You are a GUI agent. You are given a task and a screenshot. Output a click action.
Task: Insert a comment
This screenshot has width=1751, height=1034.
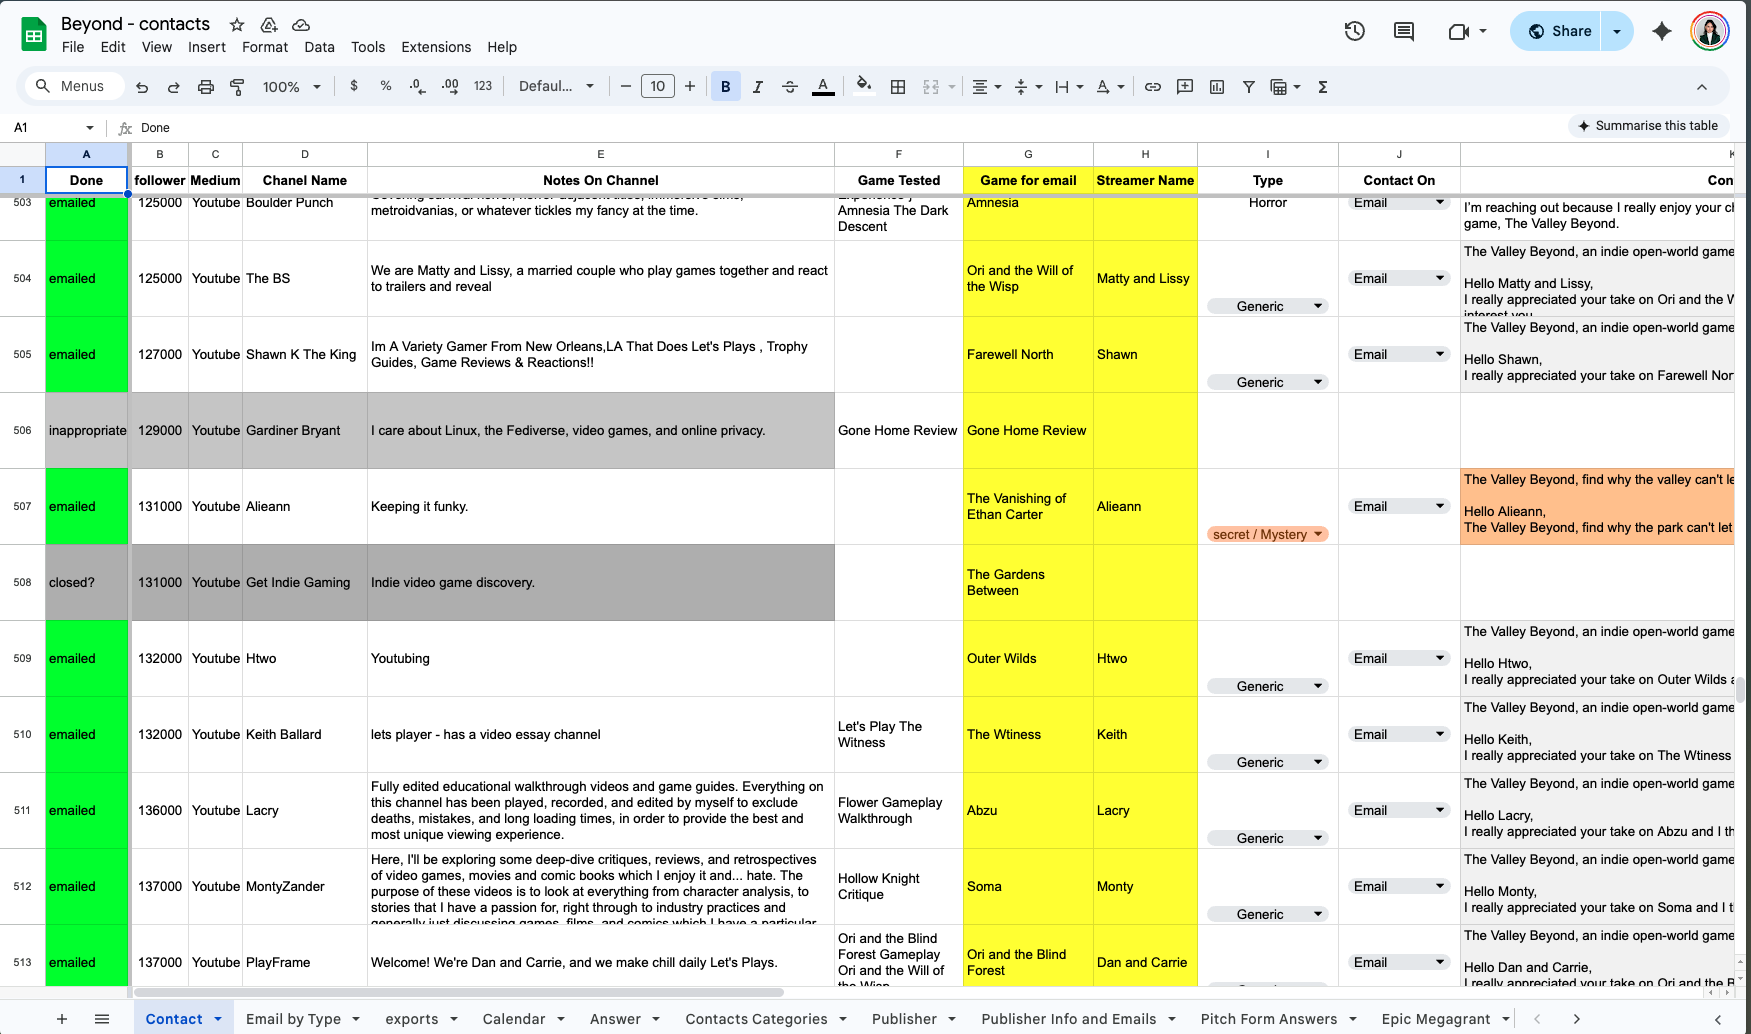point(1185,87)
